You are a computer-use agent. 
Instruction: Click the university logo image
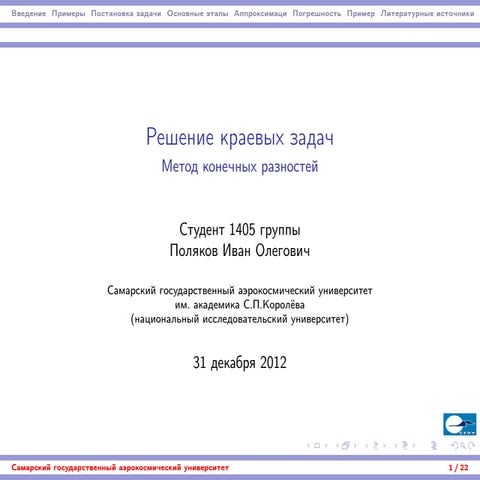[x=460, y=424]
